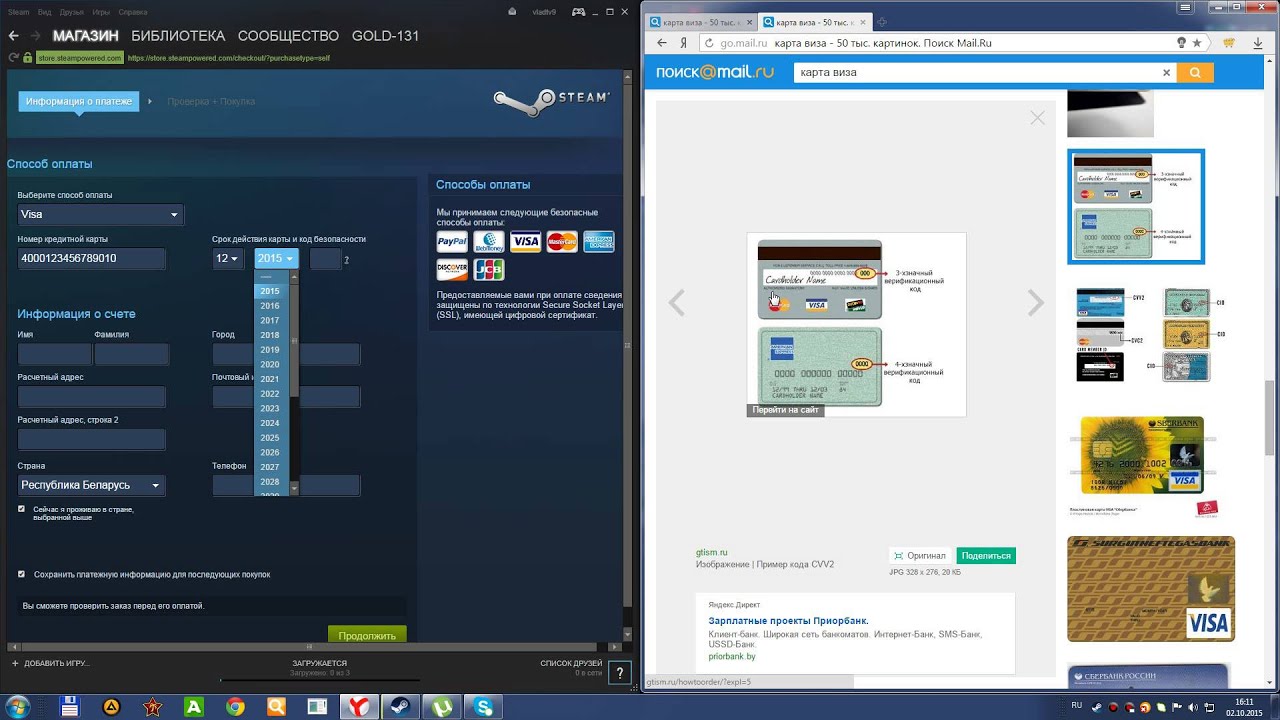
Task: Switch to БИБЛИОТЕКА section
Action: pyautogui.click(x=178, y=35)
